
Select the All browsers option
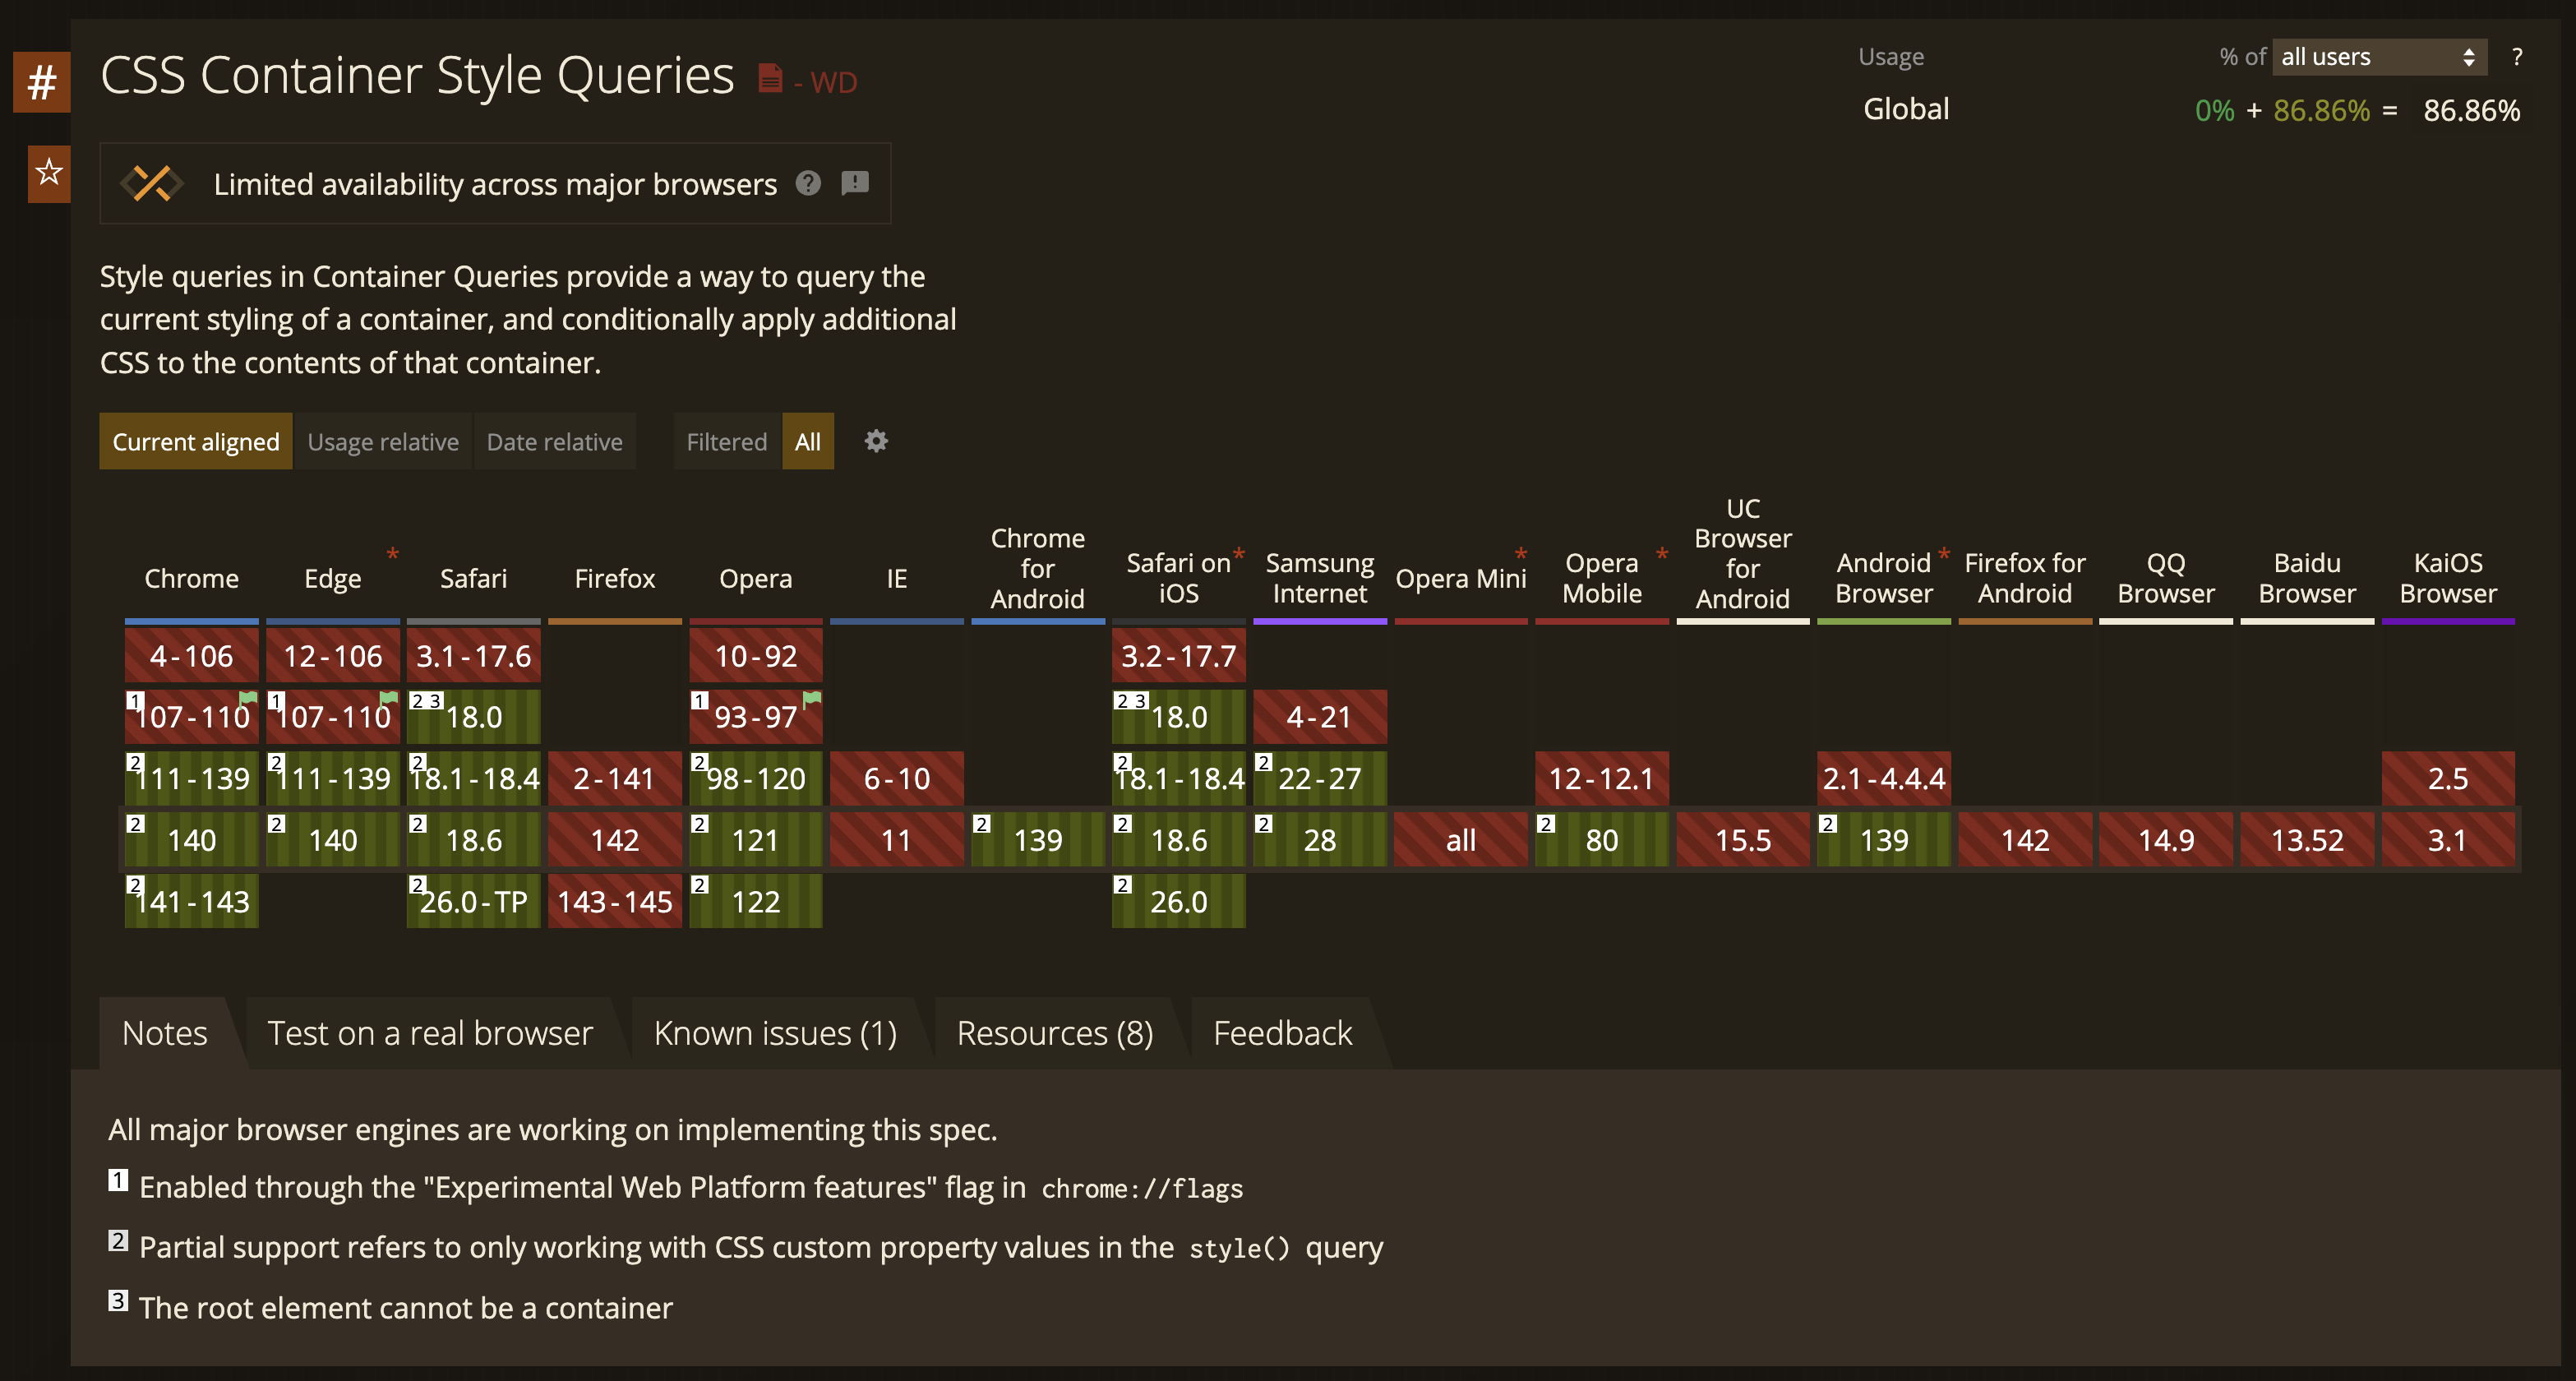[807, 441]
